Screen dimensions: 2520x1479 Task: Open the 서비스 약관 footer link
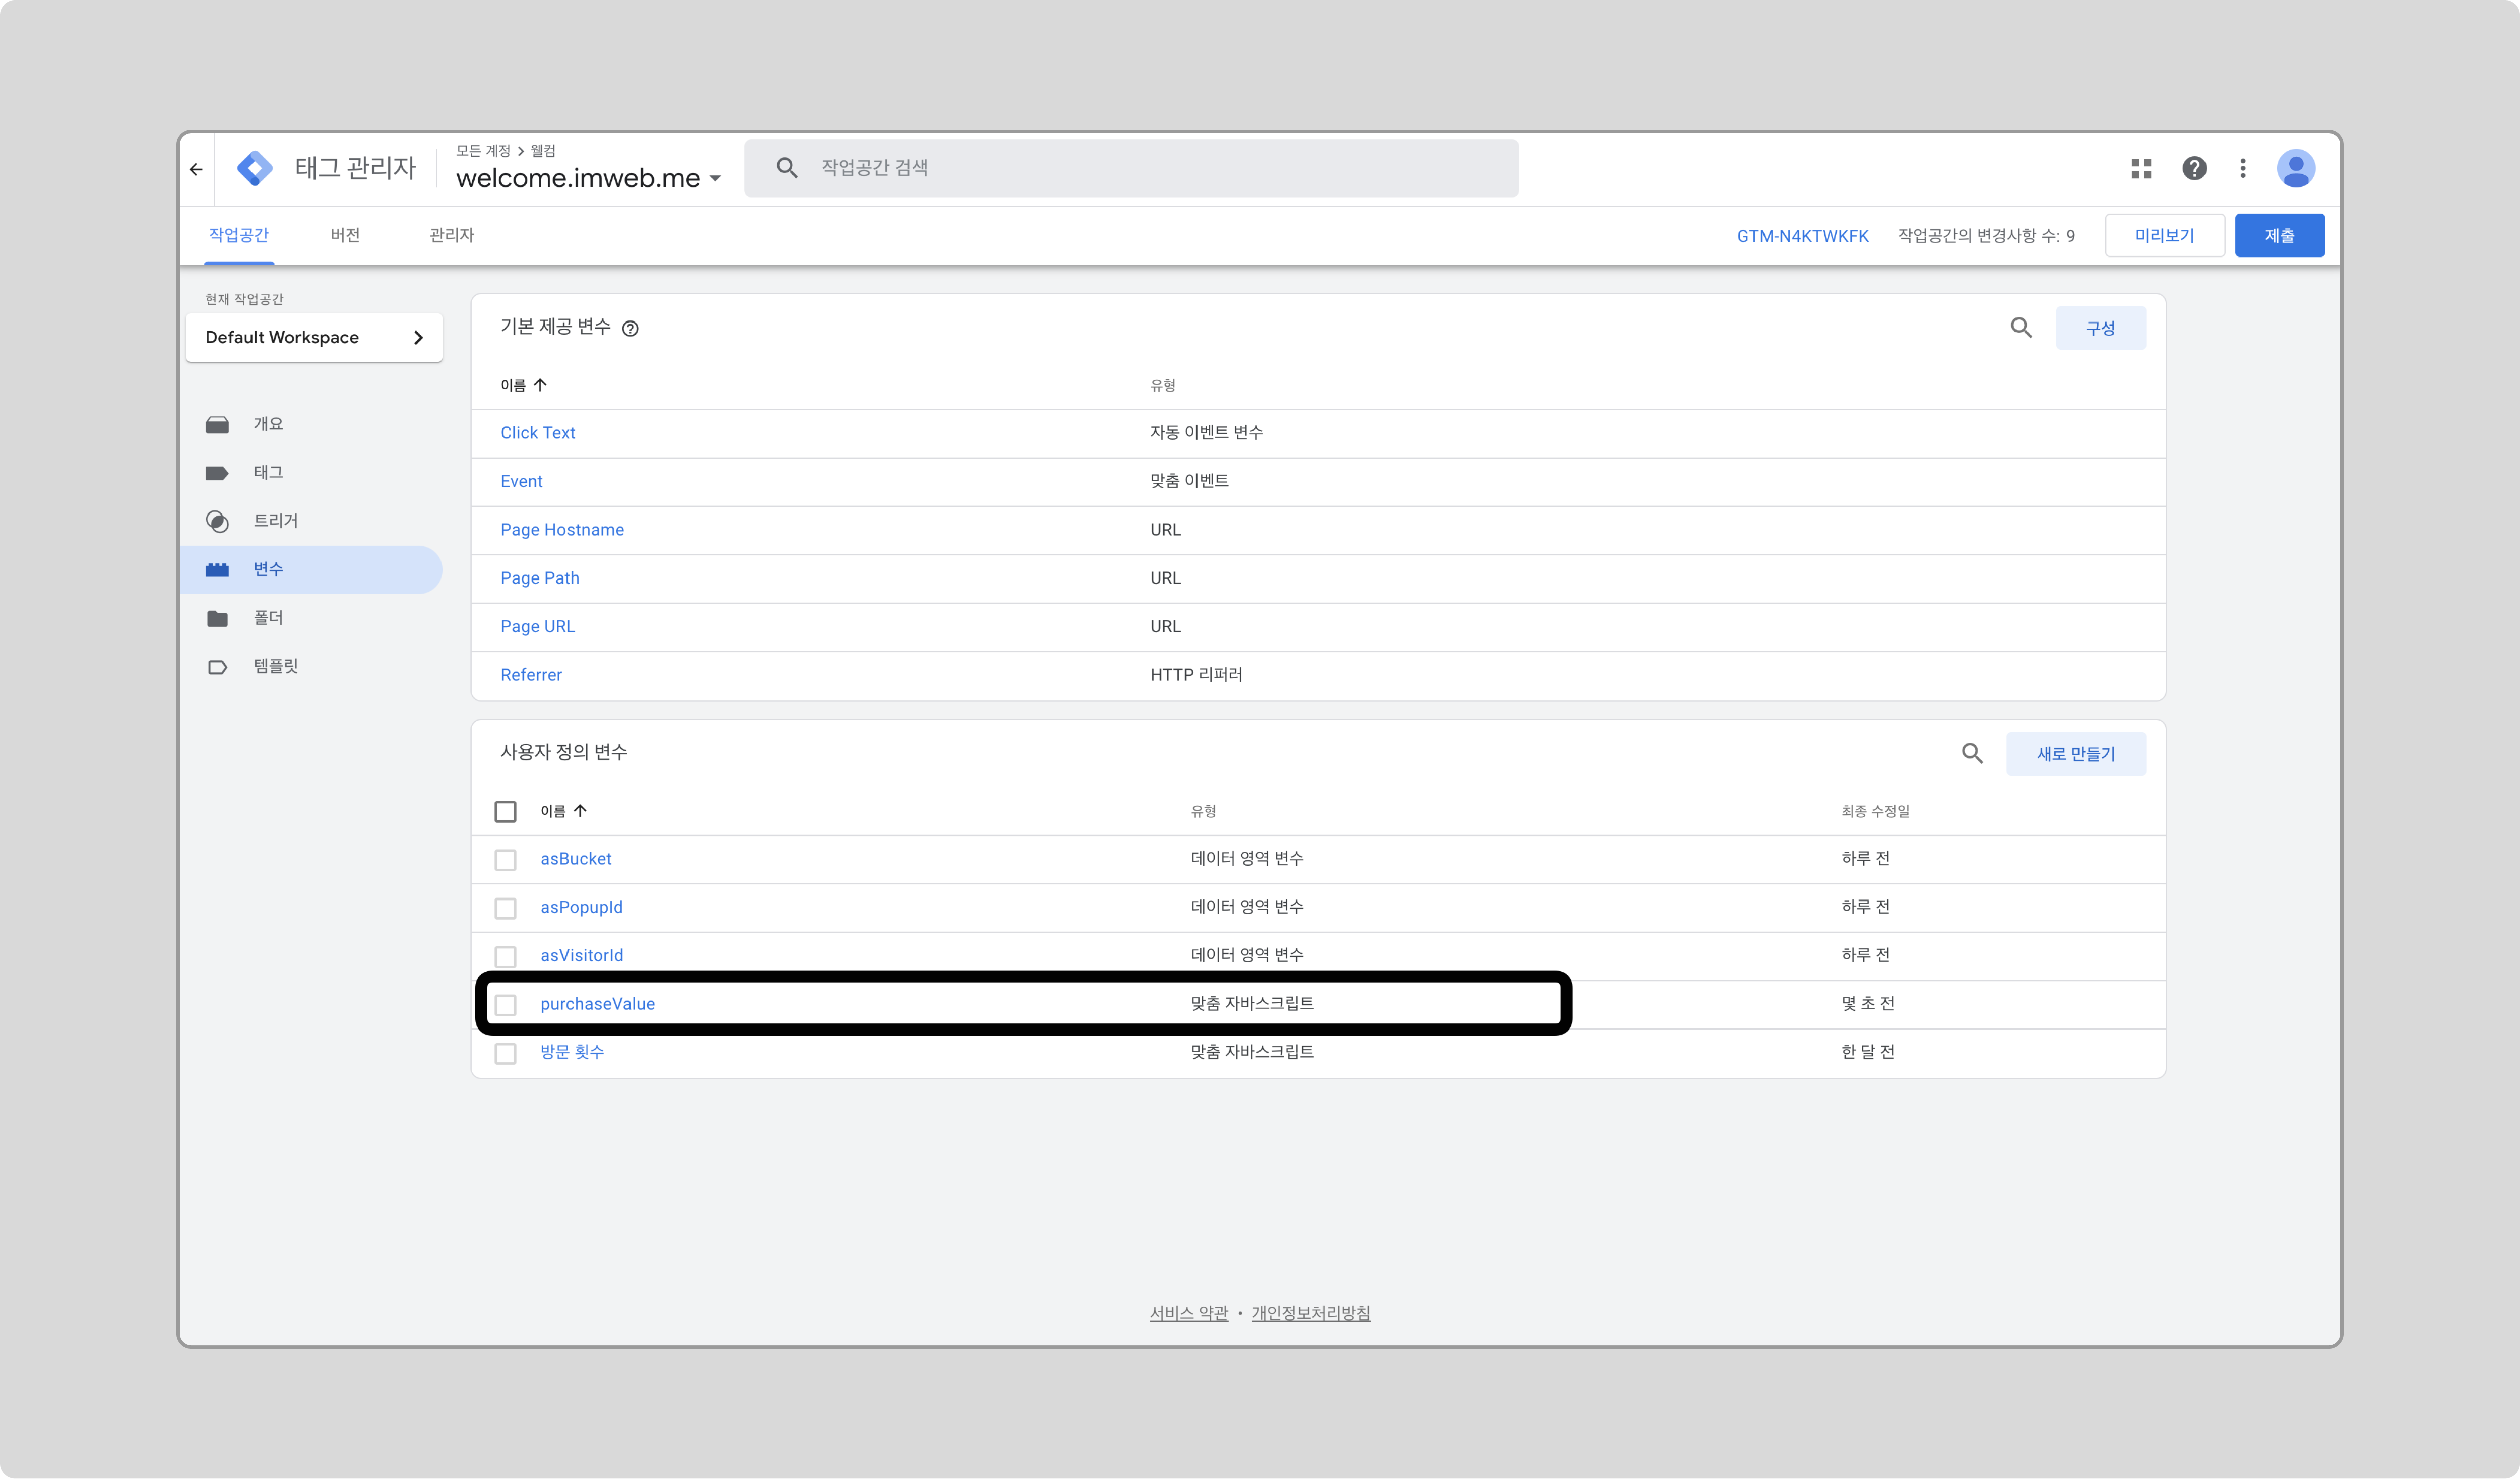click(x=1188, y=1313)
